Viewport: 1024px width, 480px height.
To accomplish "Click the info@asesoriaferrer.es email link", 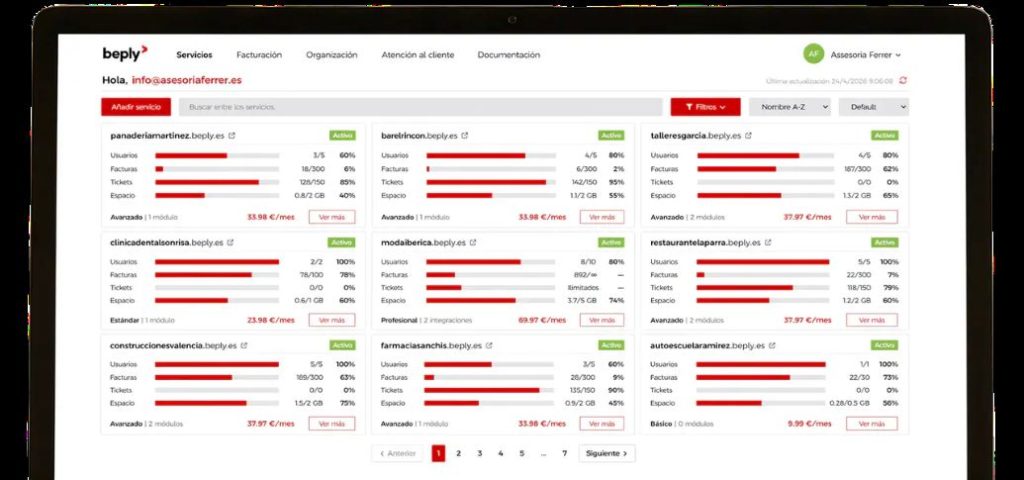I will 187,80.
